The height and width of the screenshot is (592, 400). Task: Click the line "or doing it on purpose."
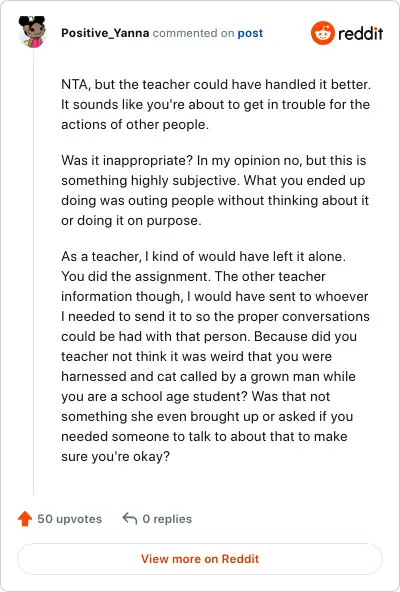[x=131, y=220]
